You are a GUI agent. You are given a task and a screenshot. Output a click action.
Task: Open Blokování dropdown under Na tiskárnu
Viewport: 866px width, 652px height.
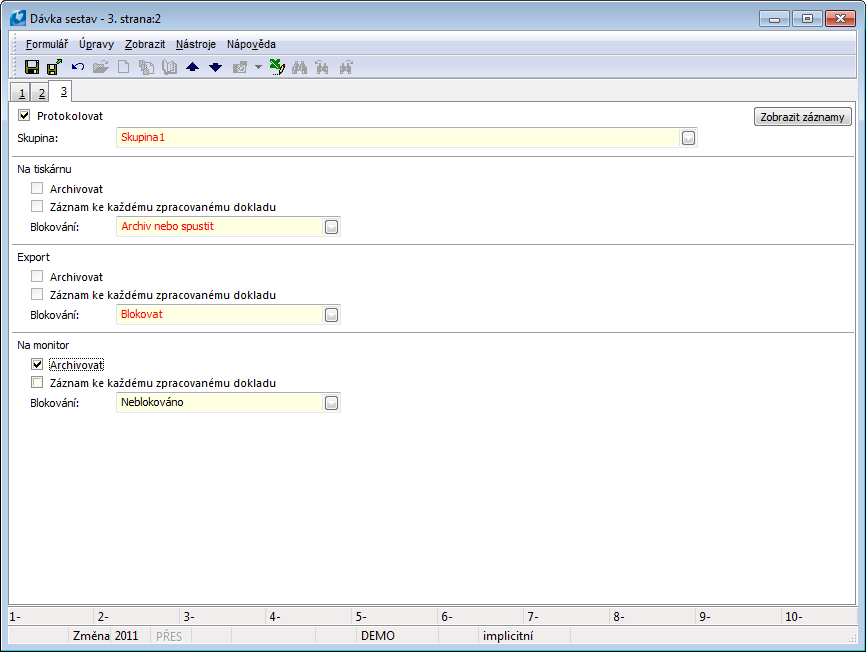(331, 227)
